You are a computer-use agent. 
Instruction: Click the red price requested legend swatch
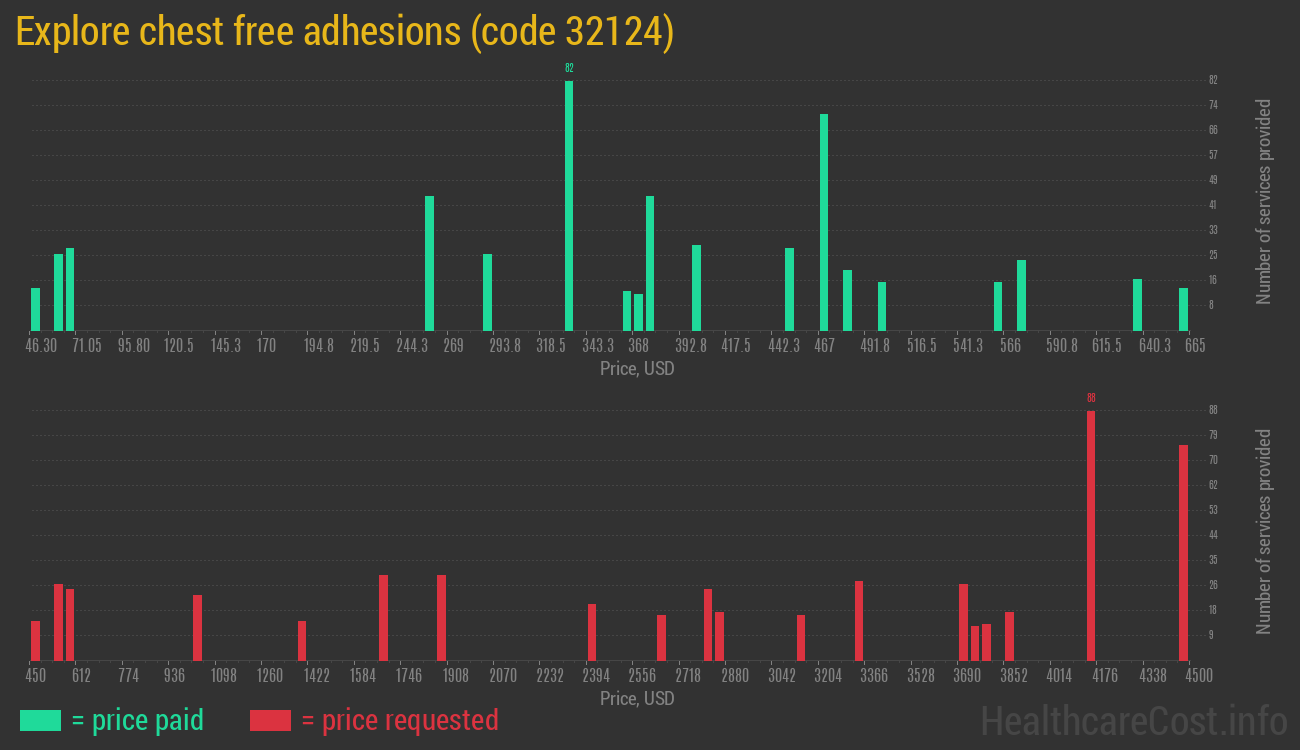point(270,720)
